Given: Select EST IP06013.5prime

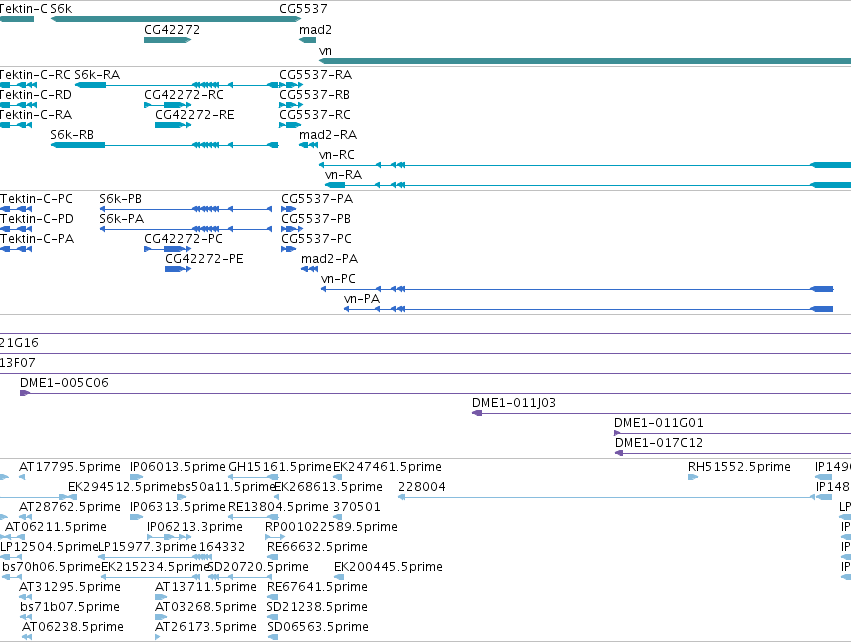Looking at the screenshot, I should [177, 467].
